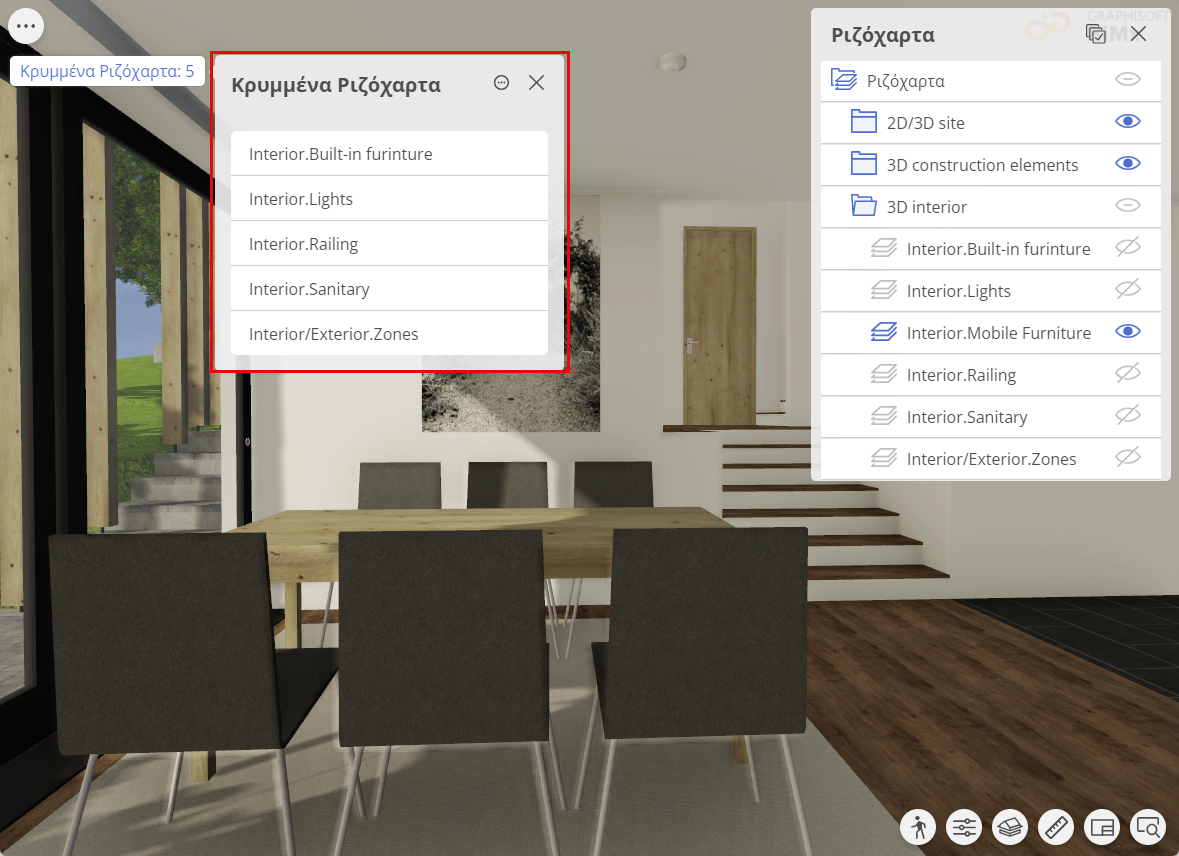Image resolution: width=1179 pixels, height=856 pixels.
Task: Open the three-dots menu button at top left
Action: [26, 26]
